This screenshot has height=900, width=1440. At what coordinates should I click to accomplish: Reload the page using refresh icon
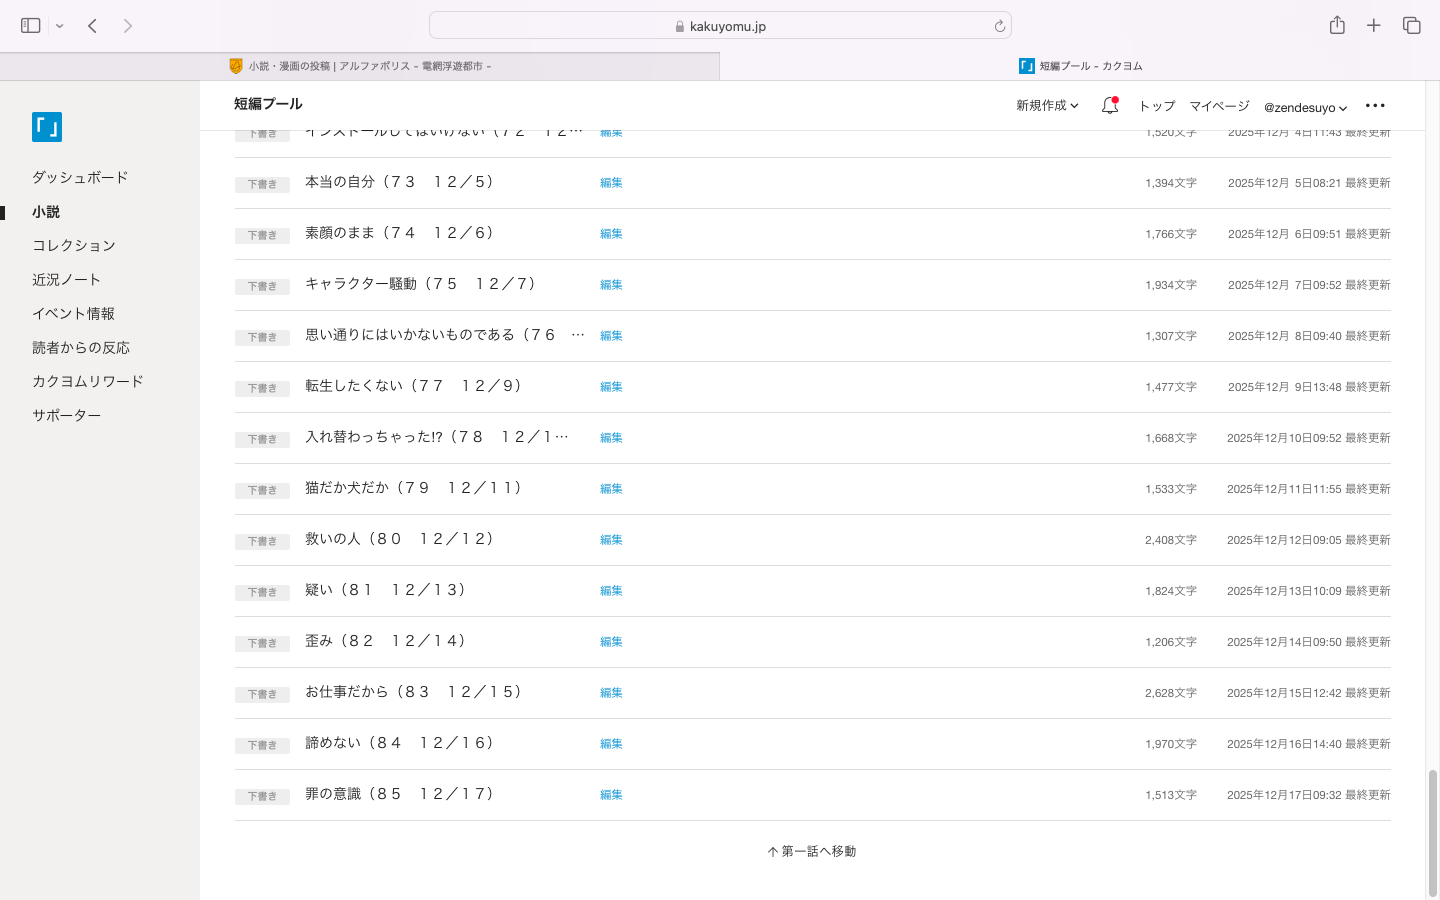pyautogui.click(x=999, y=27)
